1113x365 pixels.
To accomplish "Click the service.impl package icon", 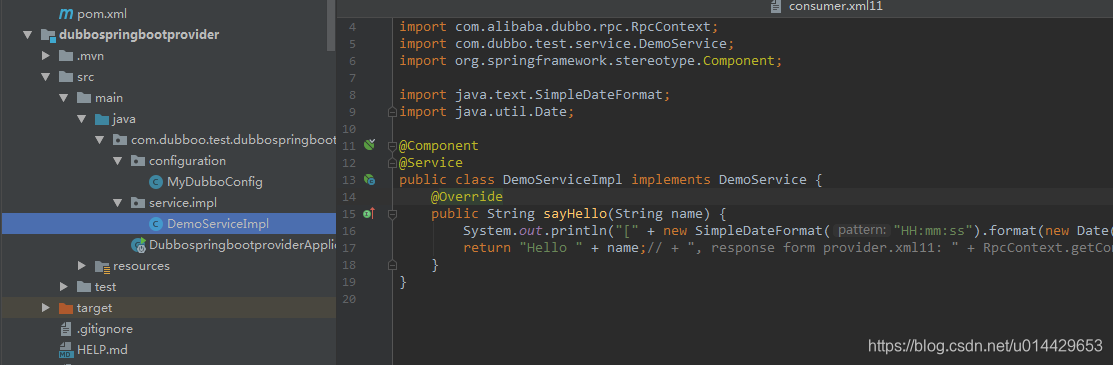I will pyautogui.click(x=138, y=203).
